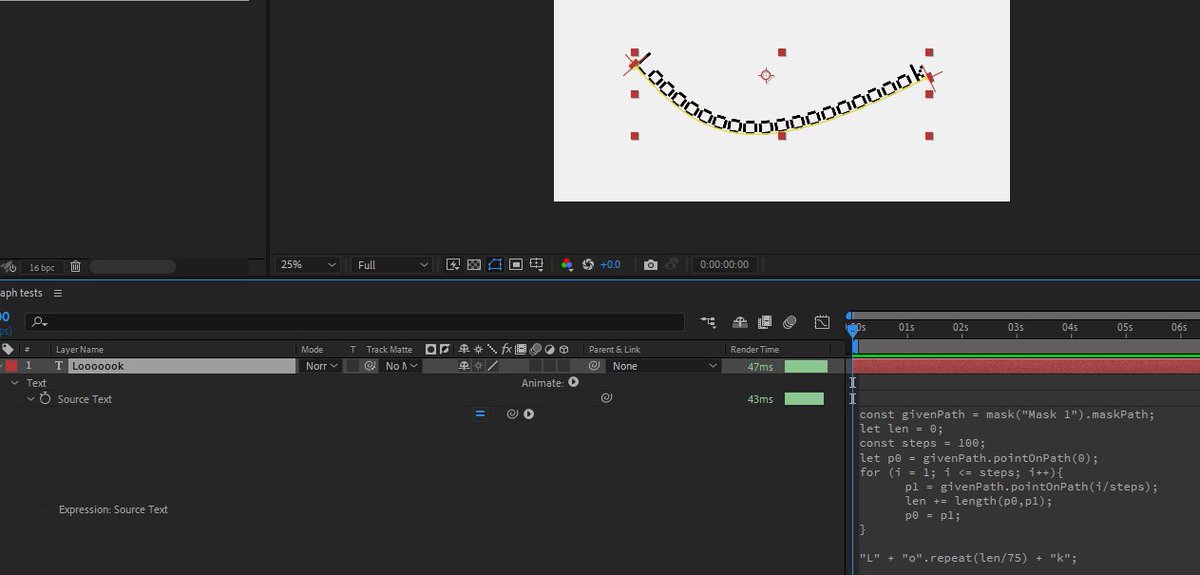
Task: Click the 0:00:00:00 preview time
Action: coord(725,265)
